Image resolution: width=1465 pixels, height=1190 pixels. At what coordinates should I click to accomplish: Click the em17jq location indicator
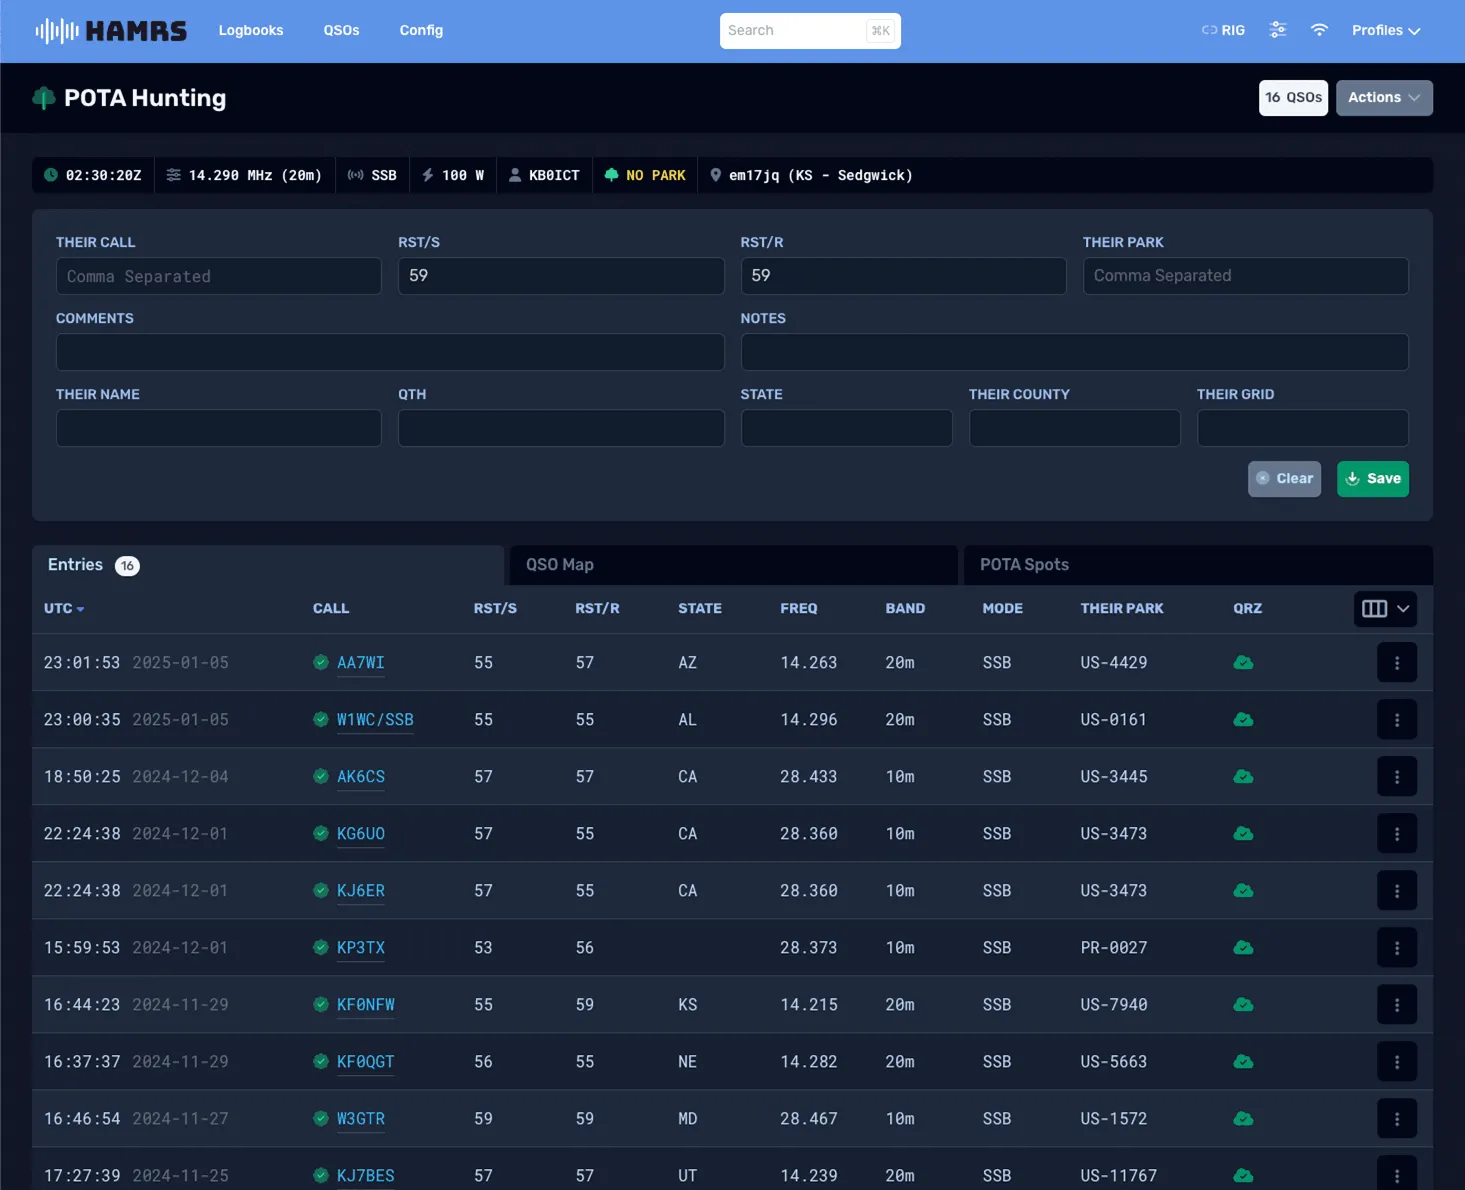point(811,175)
